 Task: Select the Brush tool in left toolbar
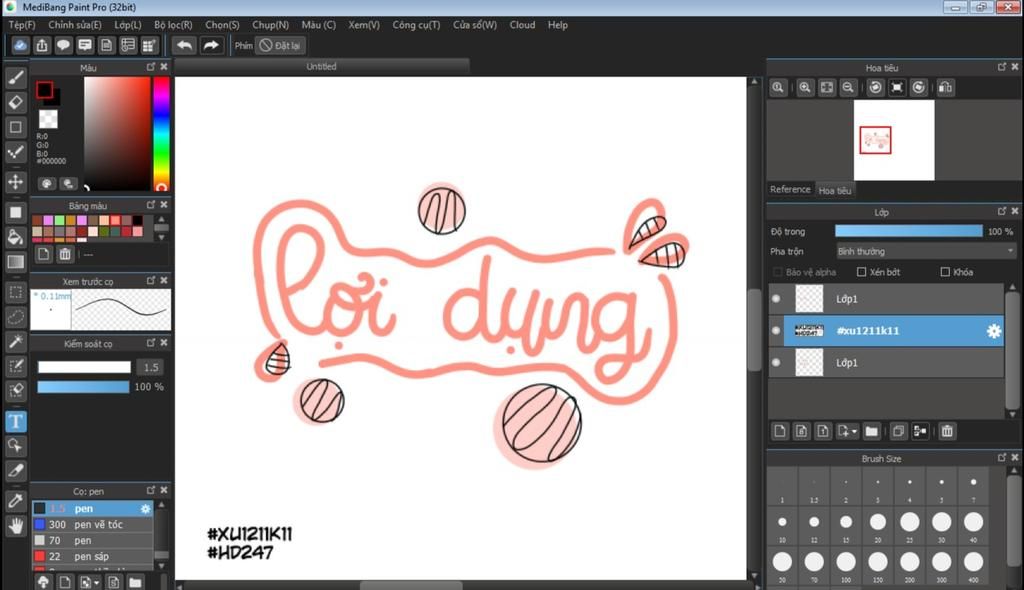[16, 78]
